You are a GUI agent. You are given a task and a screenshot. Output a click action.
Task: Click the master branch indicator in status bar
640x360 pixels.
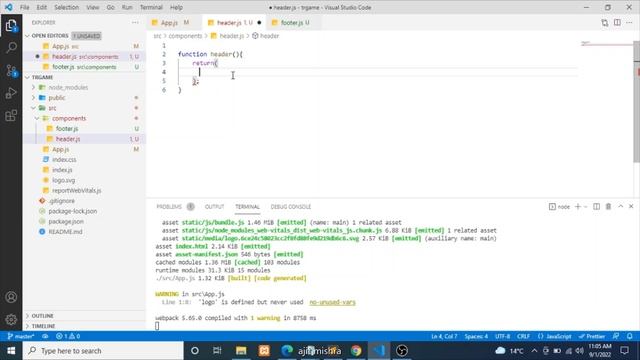(21, 336)
